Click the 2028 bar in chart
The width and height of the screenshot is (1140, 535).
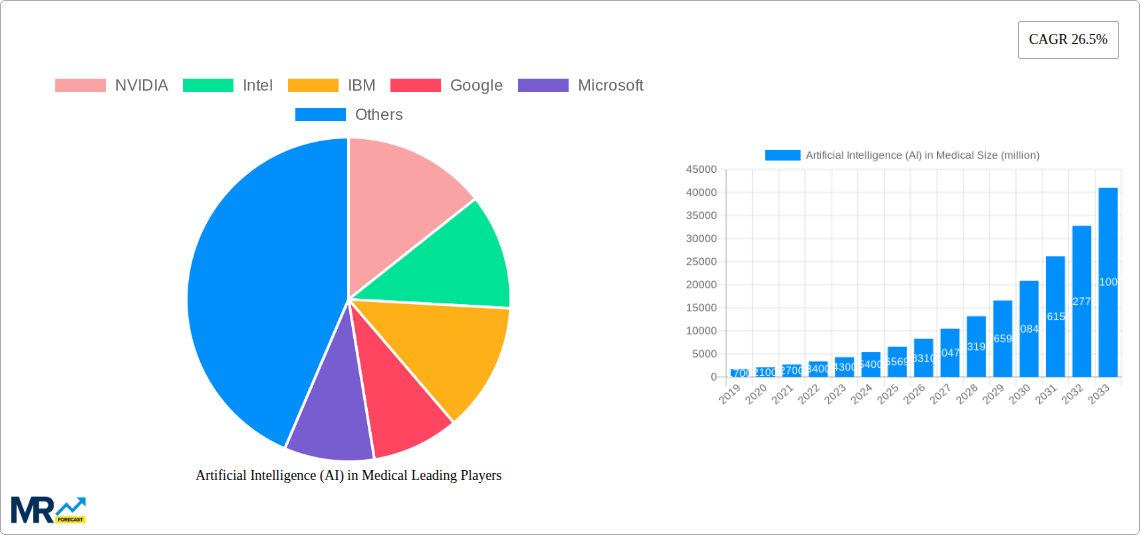click(976, 346)
